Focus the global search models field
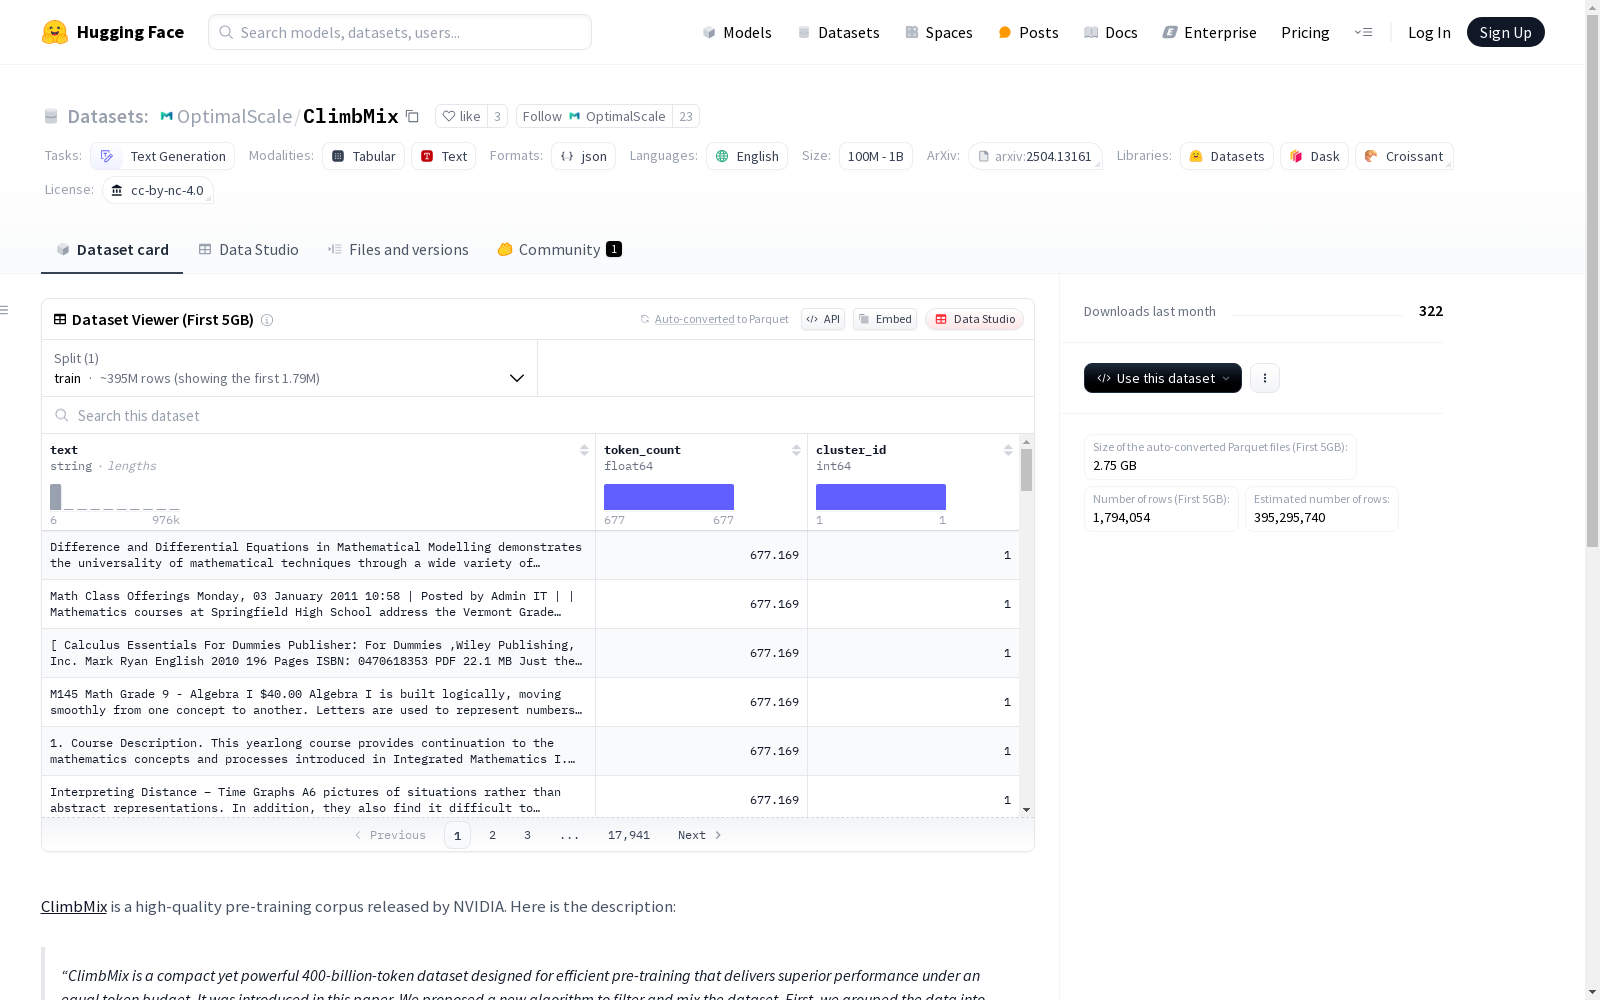 click(400, 32)
